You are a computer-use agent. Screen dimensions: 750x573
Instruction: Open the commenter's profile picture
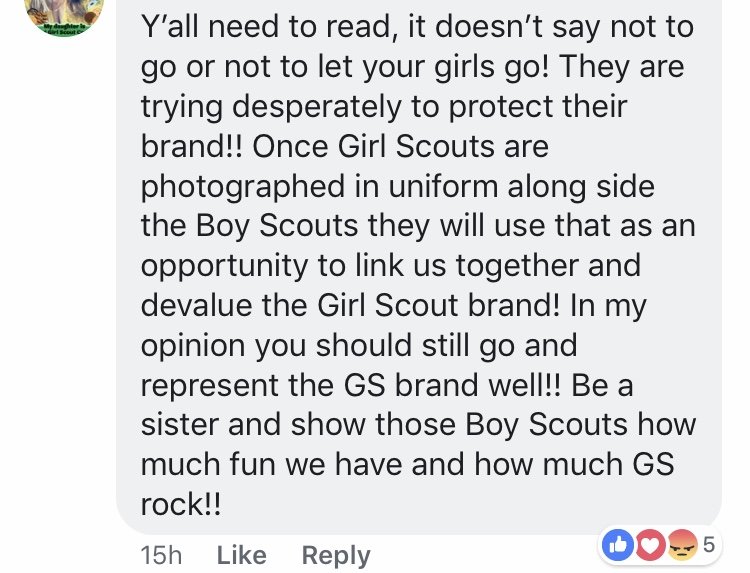[64, 14]
